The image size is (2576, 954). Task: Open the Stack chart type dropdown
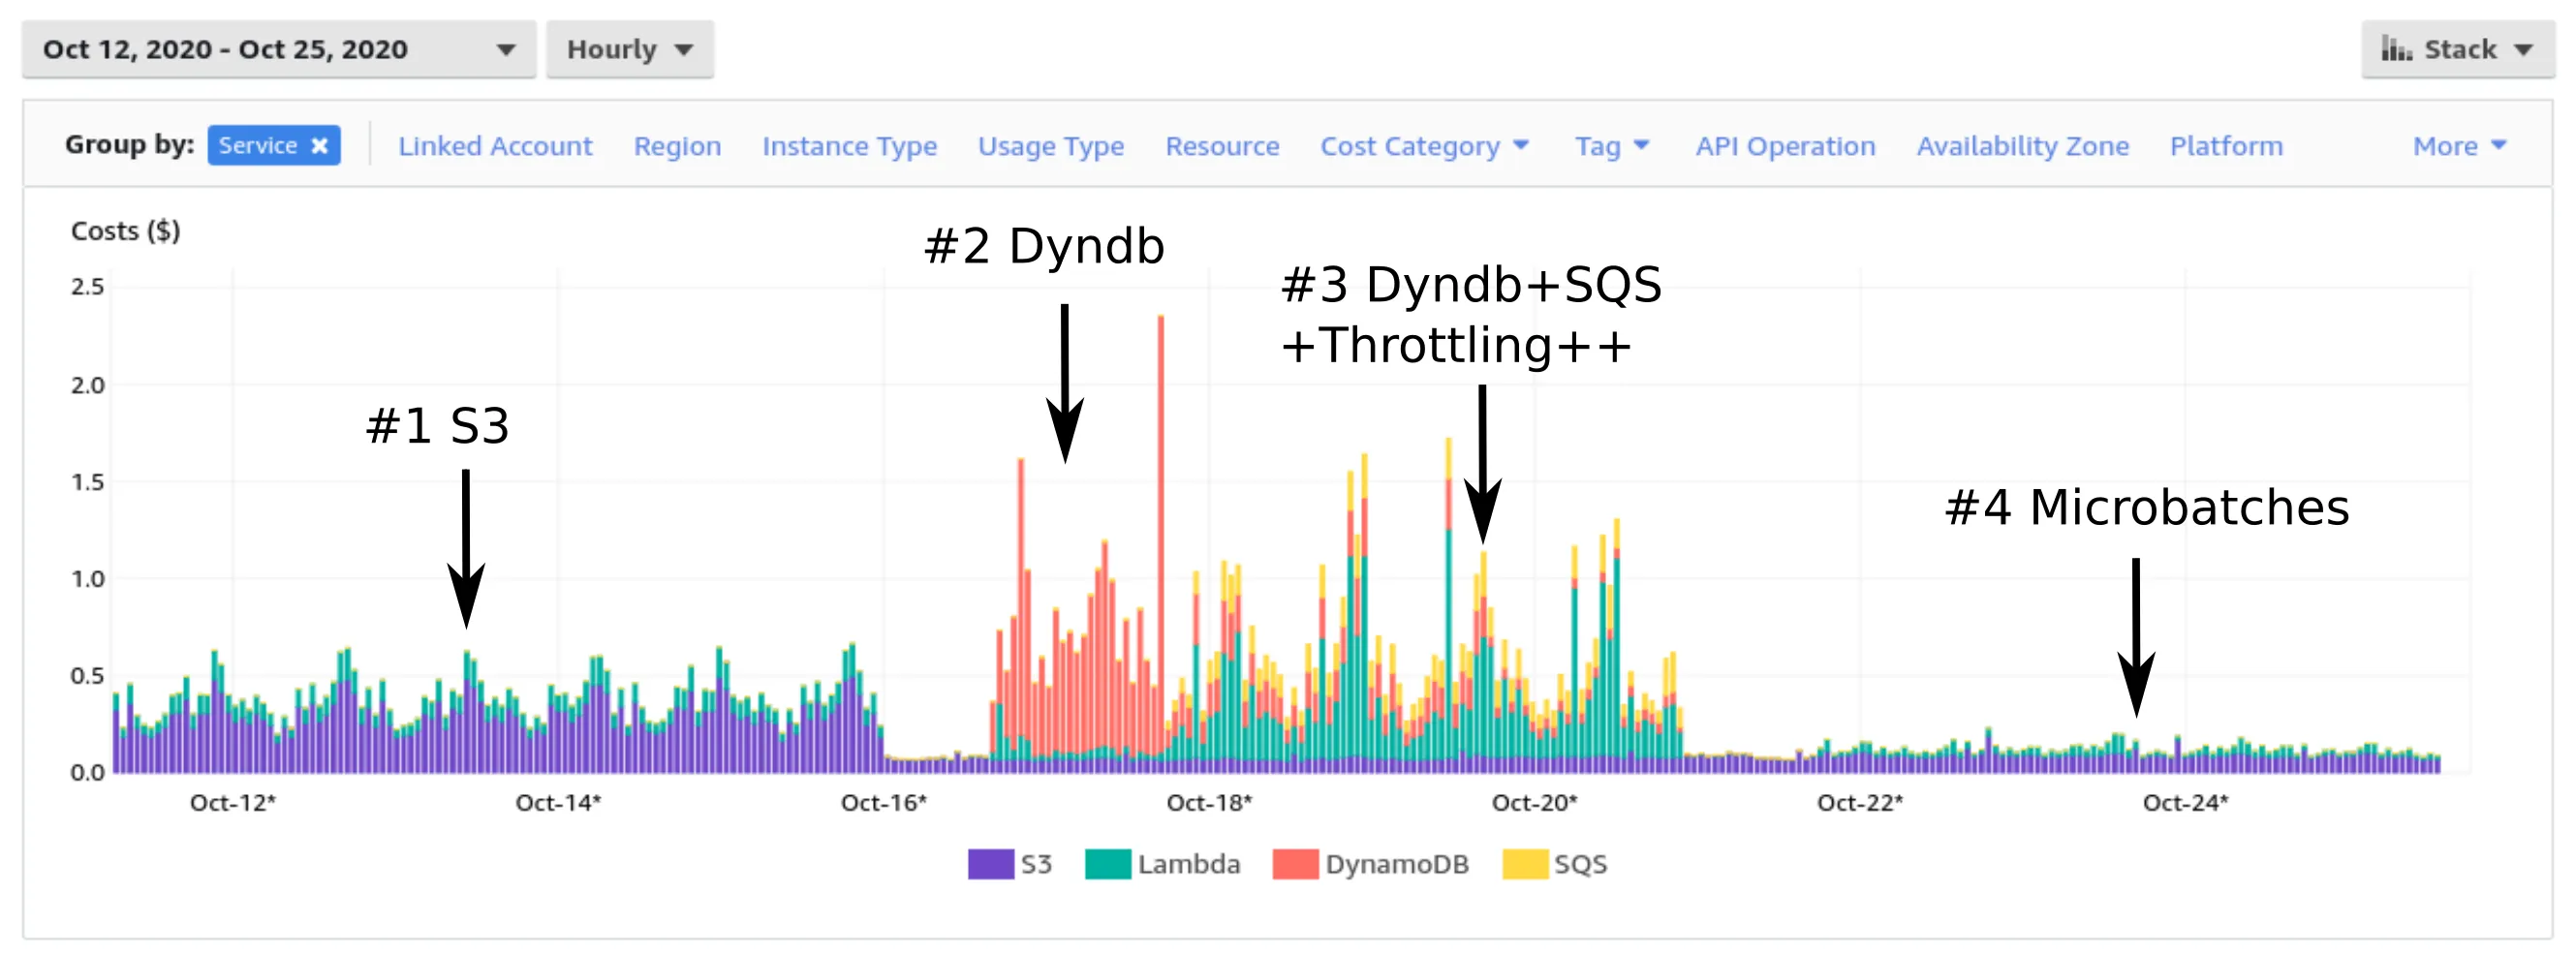[x=2457, y=50]
